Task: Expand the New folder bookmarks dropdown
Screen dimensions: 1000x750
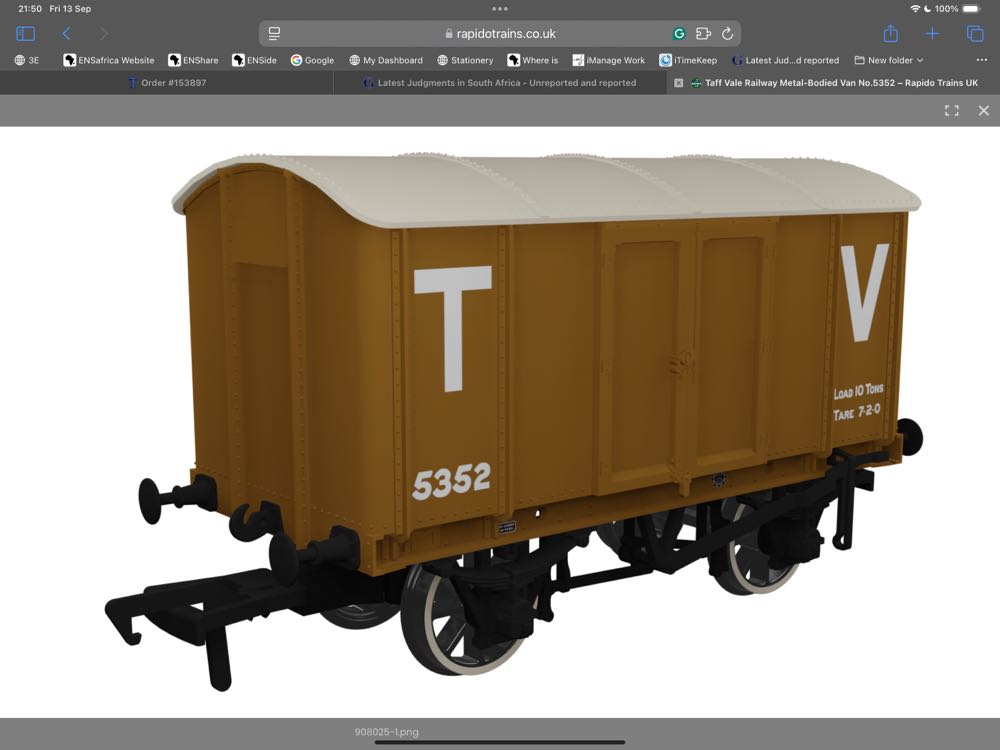Action: (888, 60)
